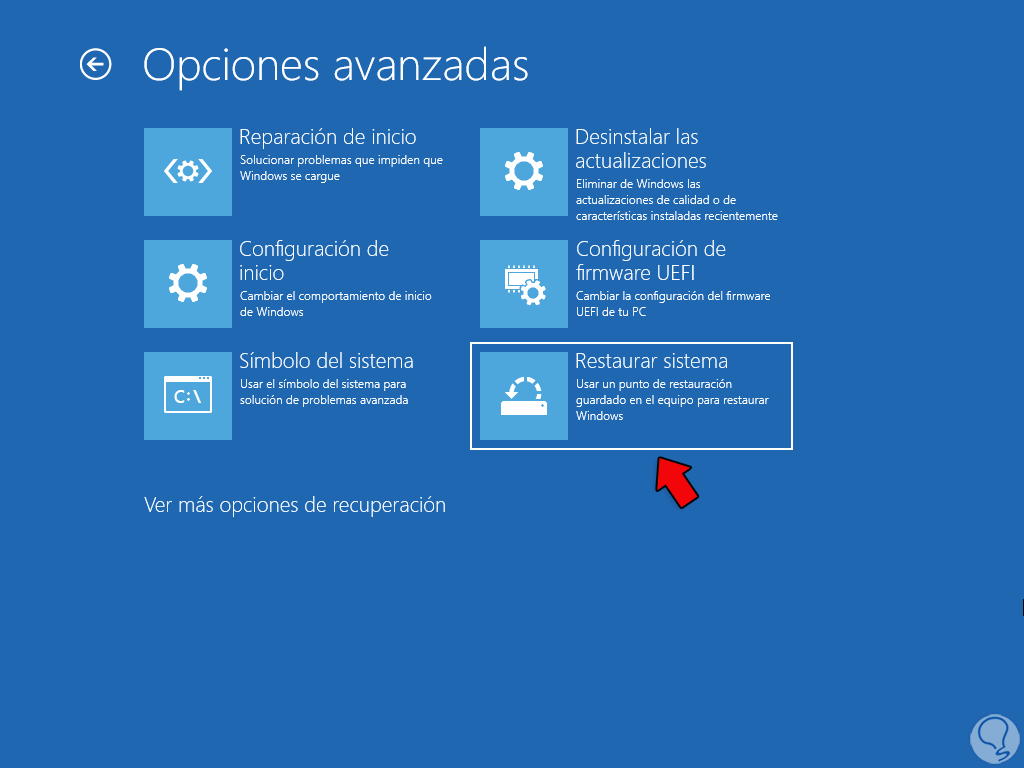Open the C:\ command prompt icon
This screenshot has width=1024, height=768.
tap(187, 396)
